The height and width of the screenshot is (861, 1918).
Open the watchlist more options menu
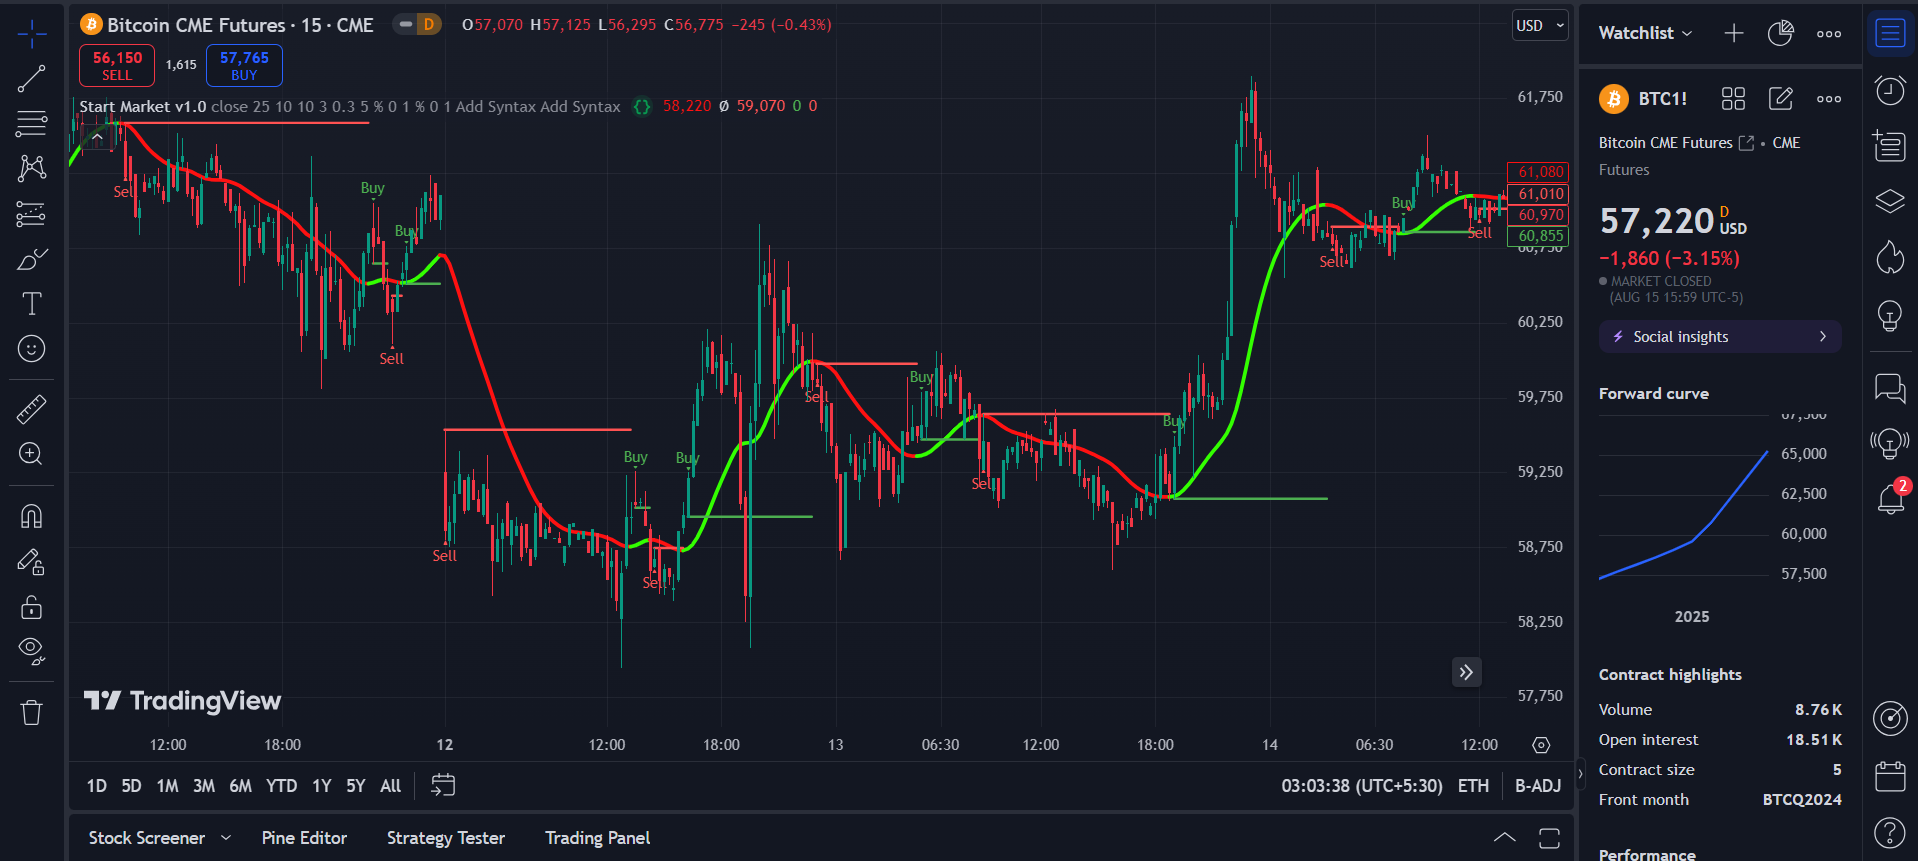pyautogui.click(x=1829, y=33)
